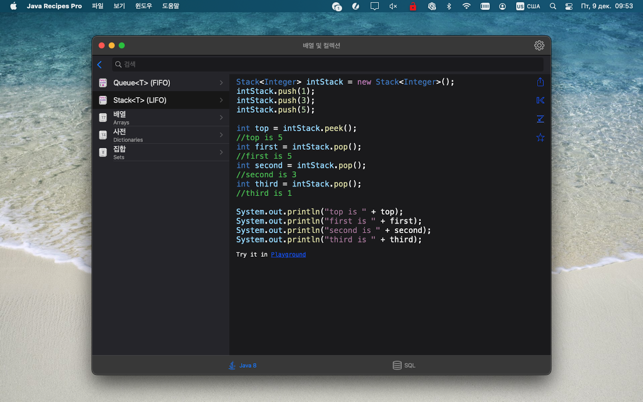The width and height of the screenshot is (643, 402).
Task: Click the chevron on the Queue<T> row
Action: click(221, 83)
